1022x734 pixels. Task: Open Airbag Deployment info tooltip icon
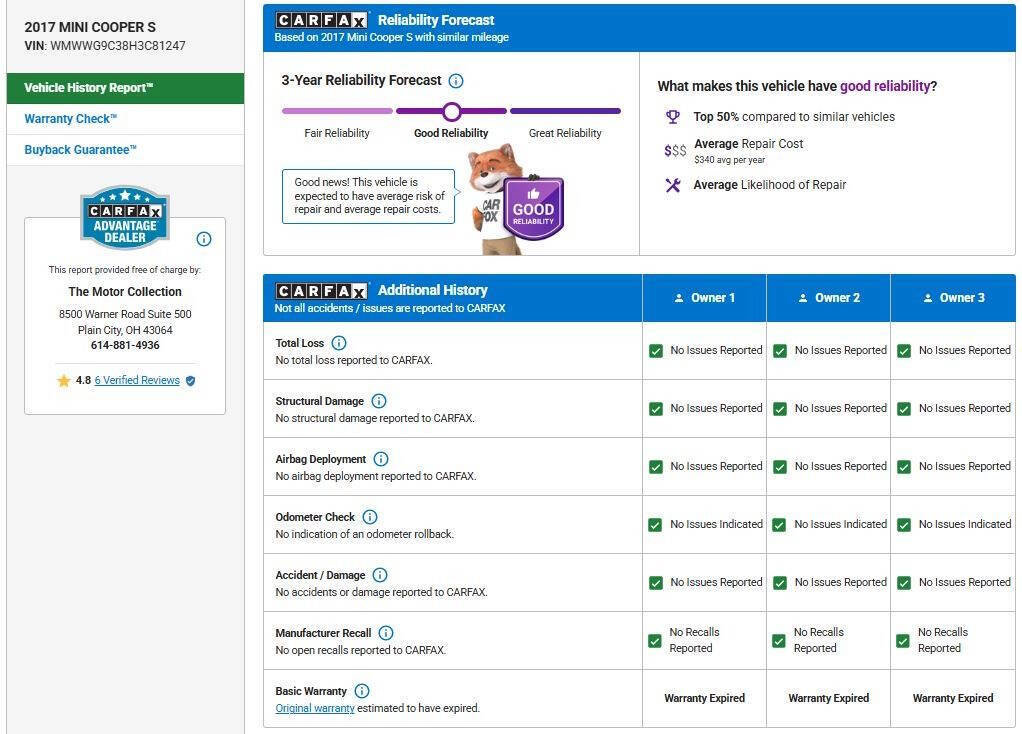click(x=381, y=459)
